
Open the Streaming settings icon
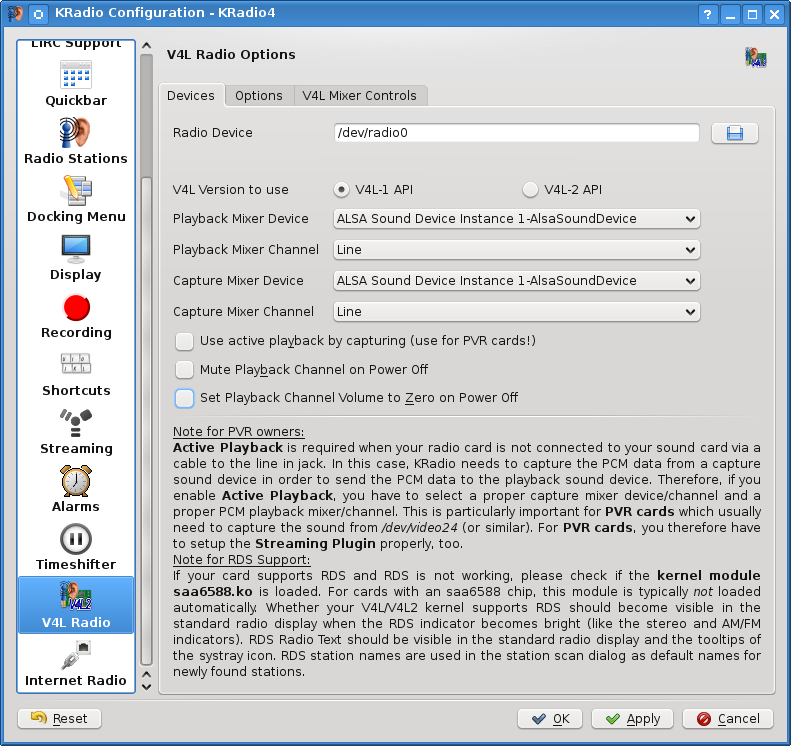pyautogui.click(x=76, y=423)
